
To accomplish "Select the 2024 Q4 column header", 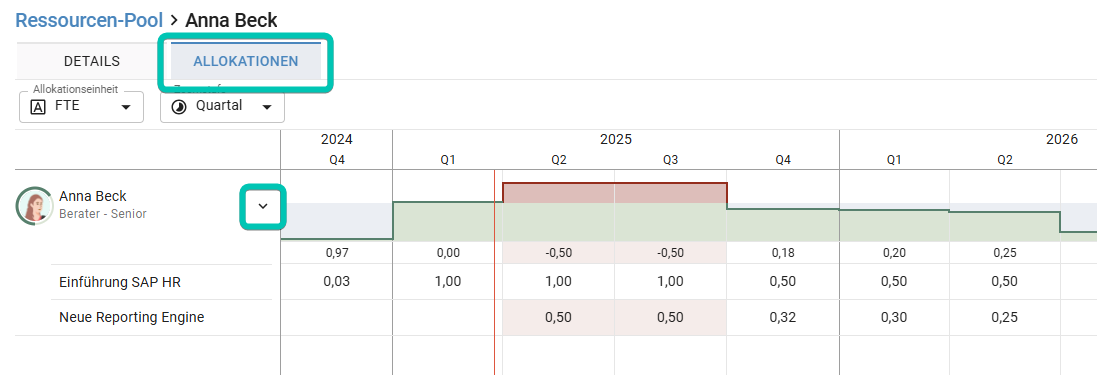I will coord(337,160).
